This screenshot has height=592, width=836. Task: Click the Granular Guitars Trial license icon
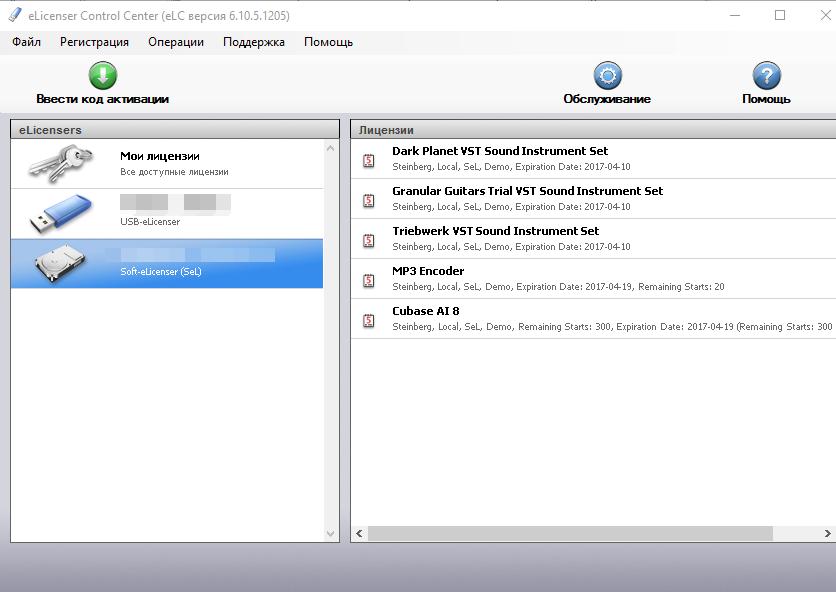click(368, 200)
